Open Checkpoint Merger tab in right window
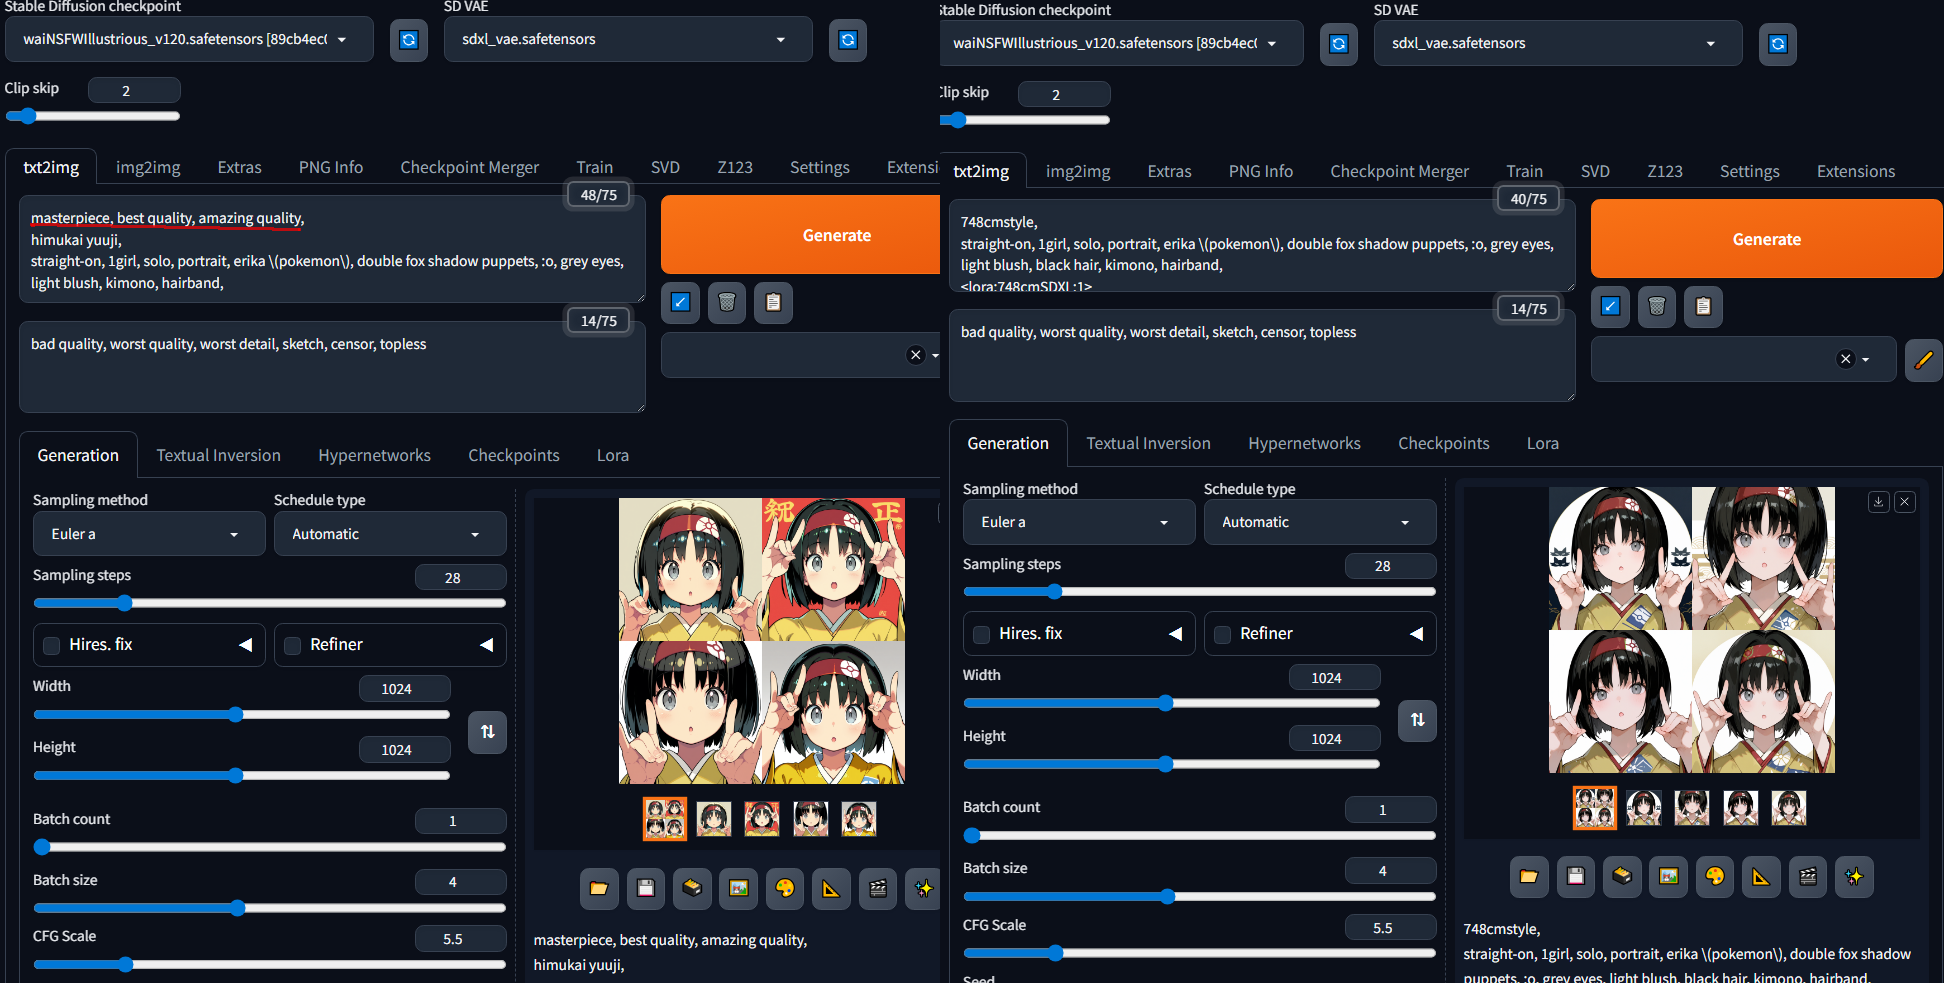Viewport: 1944px width, 983px height. point(1399,171)
